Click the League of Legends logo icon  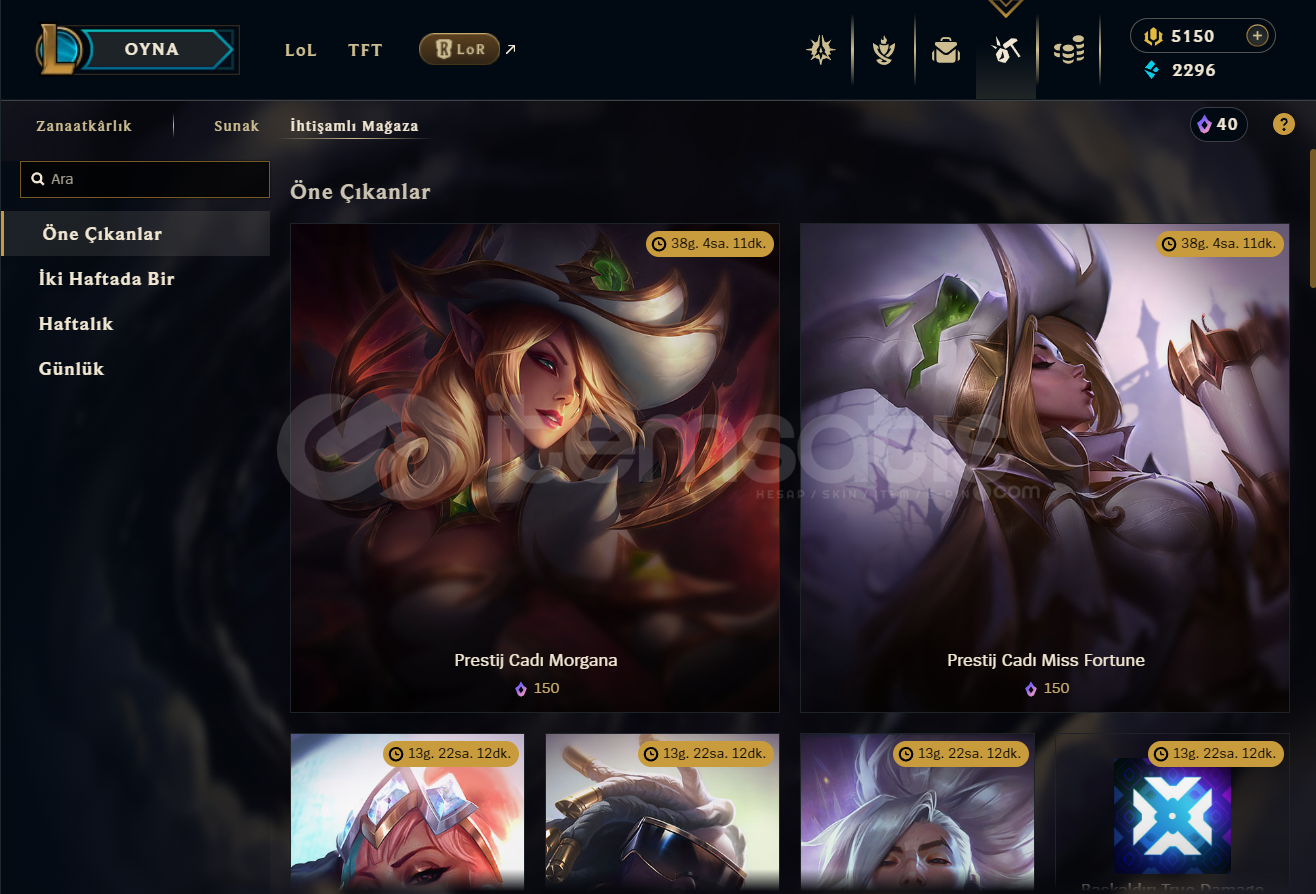[59, 49]
